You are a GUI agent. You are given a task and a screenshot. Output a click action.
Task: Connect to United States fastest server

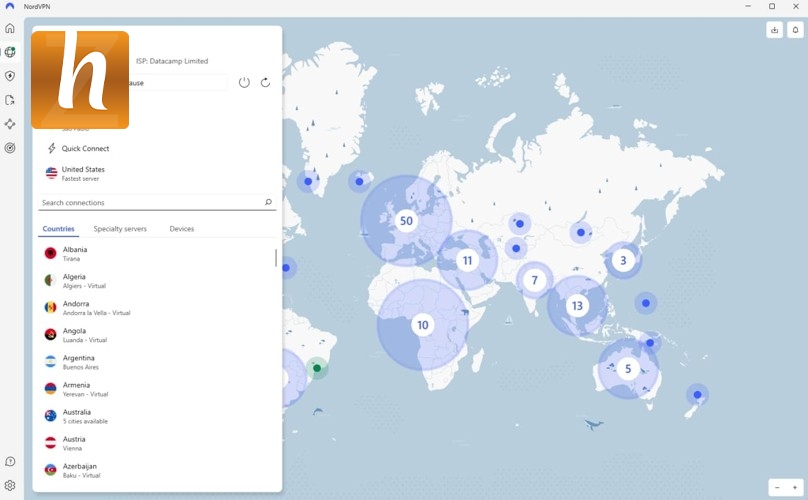pyautogui.click(x=82, y=173)
